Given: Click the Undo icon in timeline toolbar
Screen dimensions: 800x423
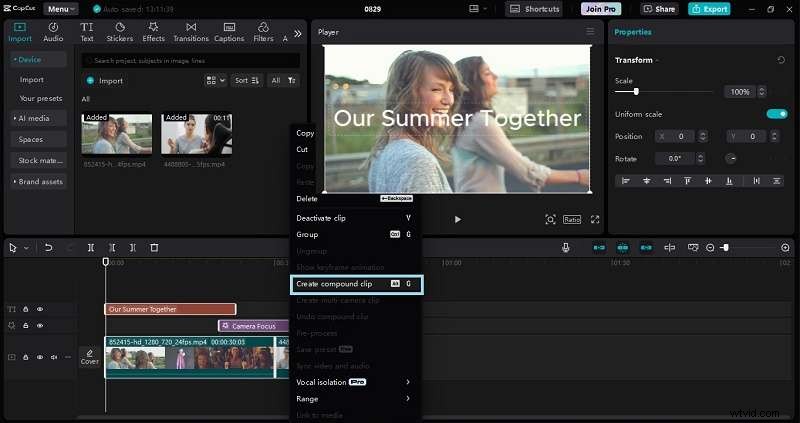Looking at the screenshot, I should click(48, 248).
